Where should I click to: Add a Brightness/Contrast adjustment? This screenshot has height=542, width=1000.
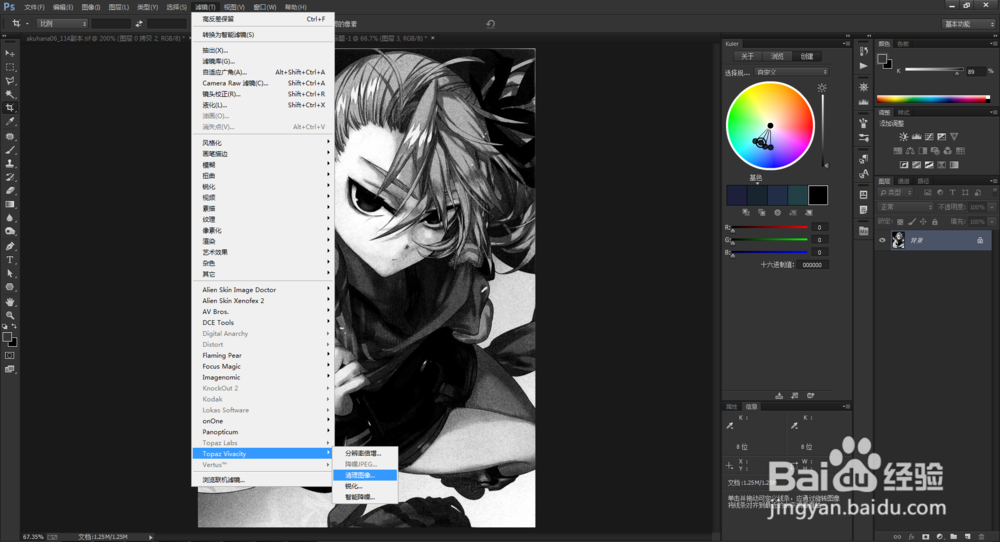click(x=904, y=136)
